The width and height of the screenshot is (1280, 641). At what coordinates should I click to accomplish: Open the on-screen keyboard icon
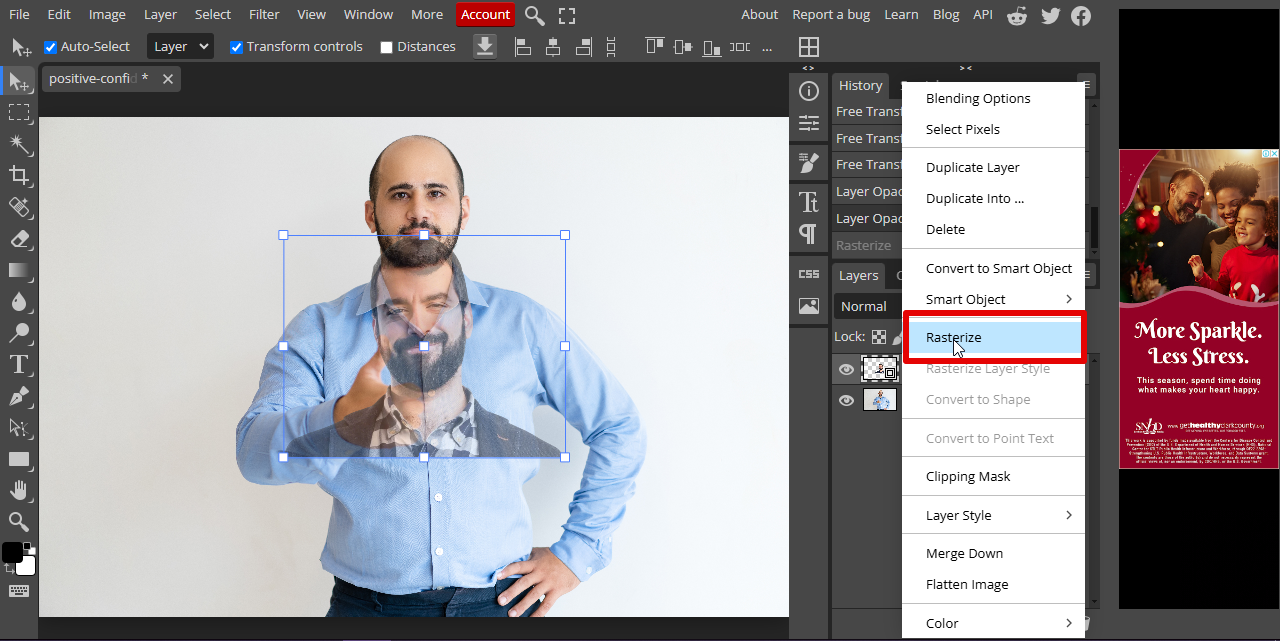19,591
